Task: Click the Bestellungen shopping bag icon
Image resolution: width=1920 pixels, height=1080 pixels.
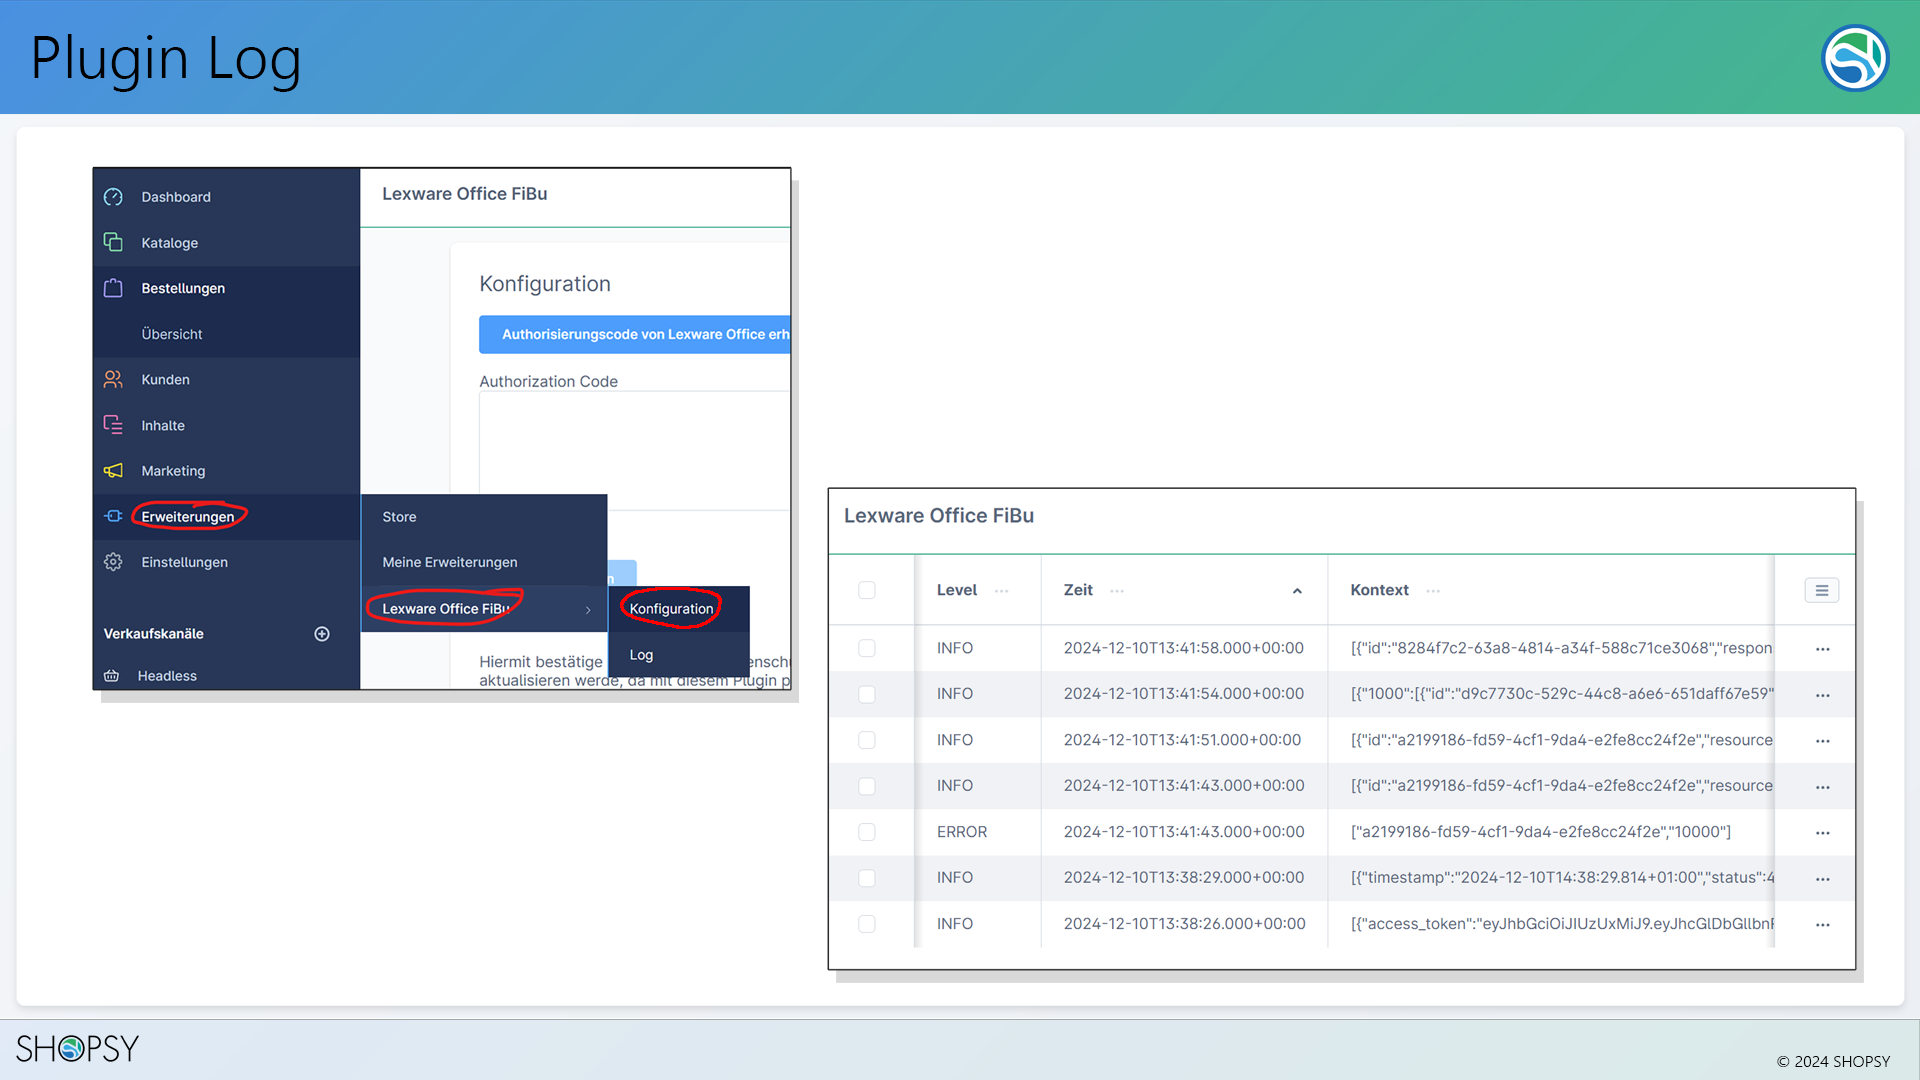Action: coord(113,288)
